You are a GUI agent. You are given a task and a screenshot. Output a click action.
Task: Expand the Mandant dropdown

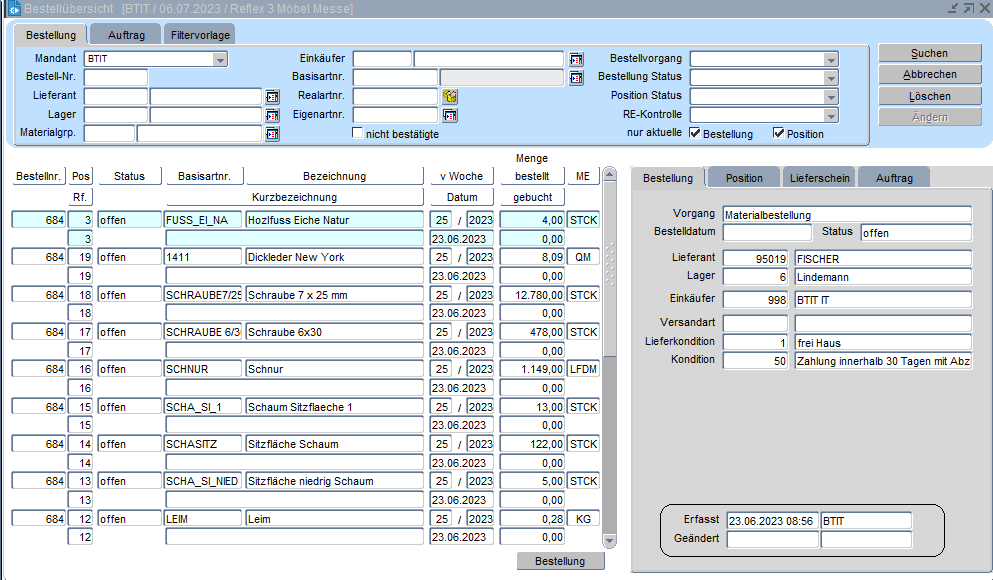[x=220, y=59]
